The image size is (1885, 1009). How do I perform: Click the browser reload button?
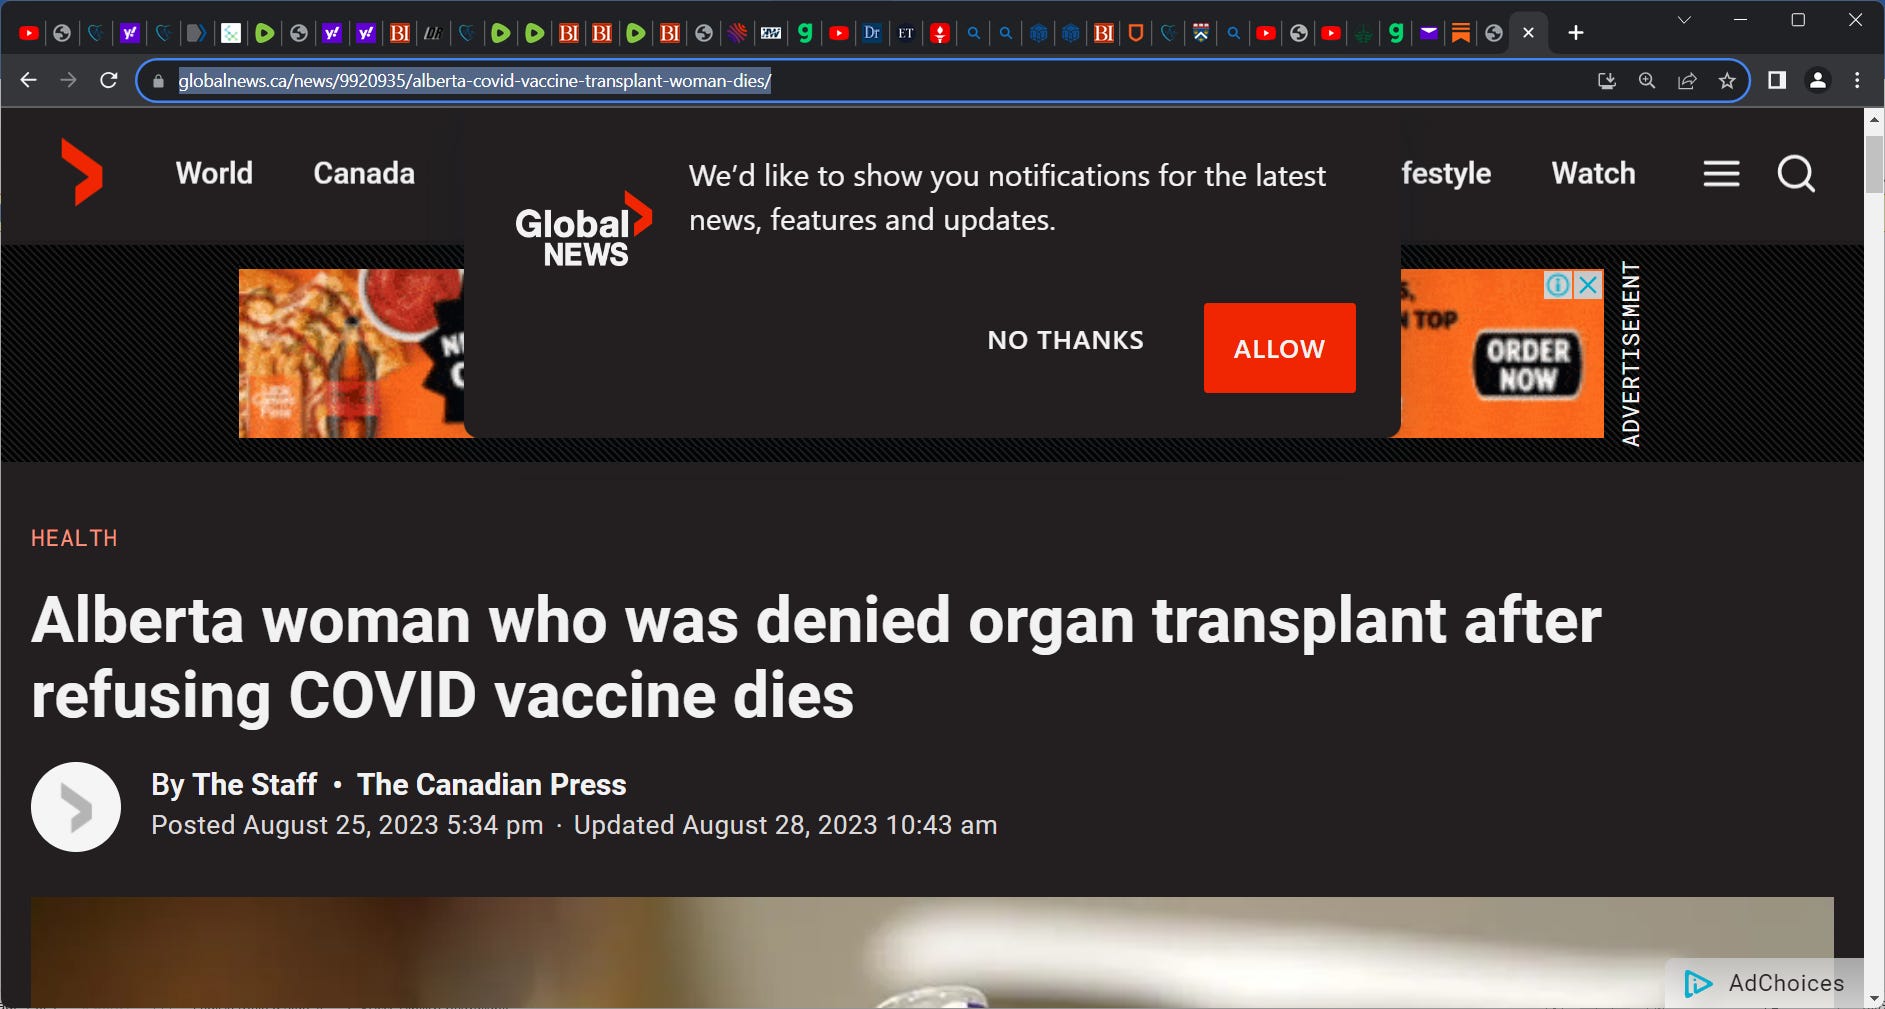pyautogui.click(x=109, y=80)
